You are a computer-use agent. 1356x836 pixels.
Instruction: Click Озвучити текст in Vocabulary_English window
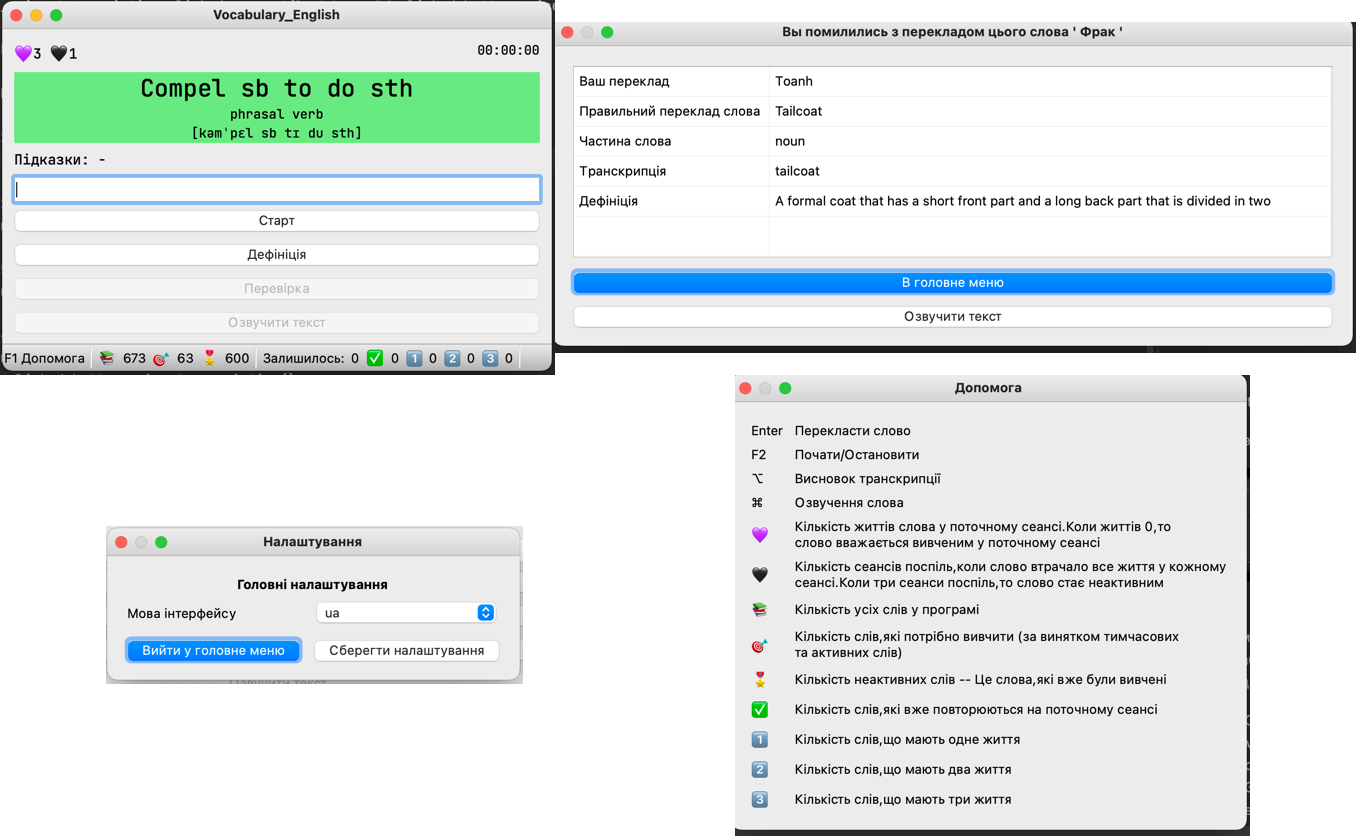[277, 323]
